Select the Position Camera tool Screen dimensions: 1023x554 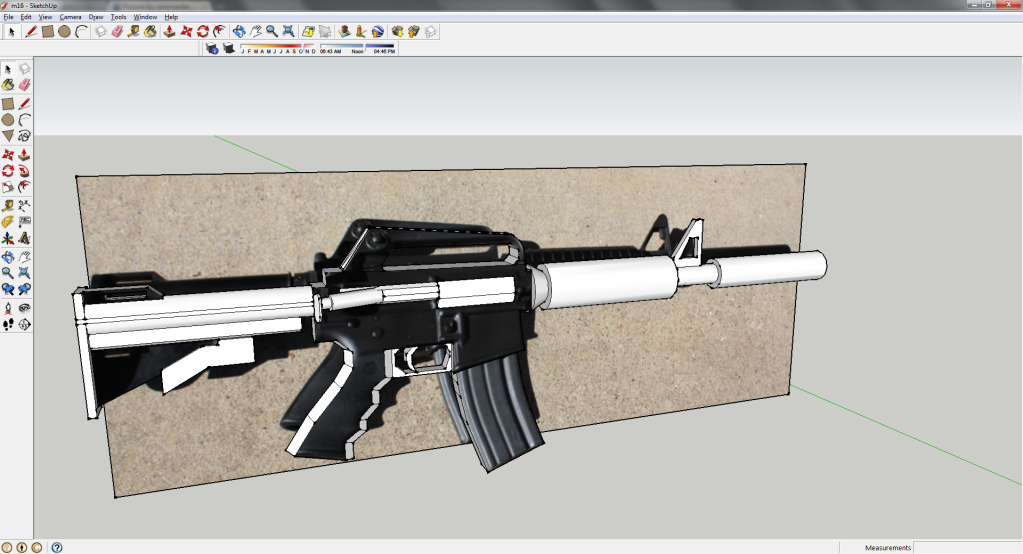[8, 308]
